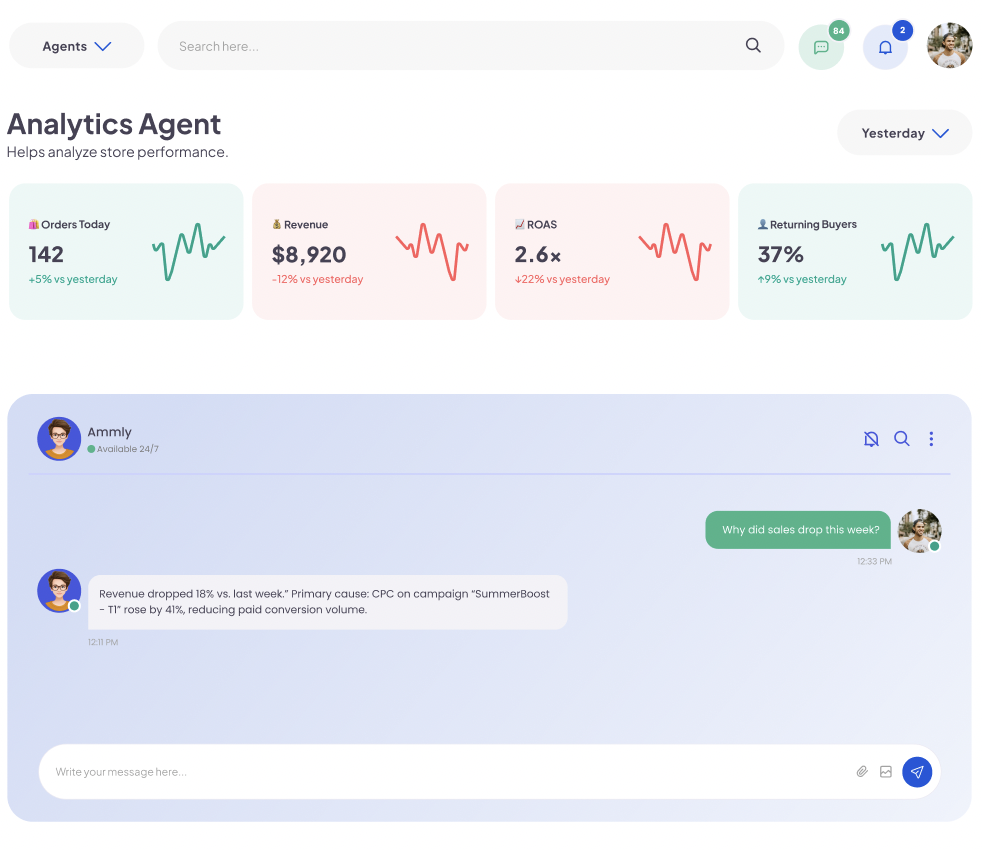The height and width of the screenshot is (850, 982).
Task: Click the 'Why did sales drop this week?' message
Action: tap(798, 530)
